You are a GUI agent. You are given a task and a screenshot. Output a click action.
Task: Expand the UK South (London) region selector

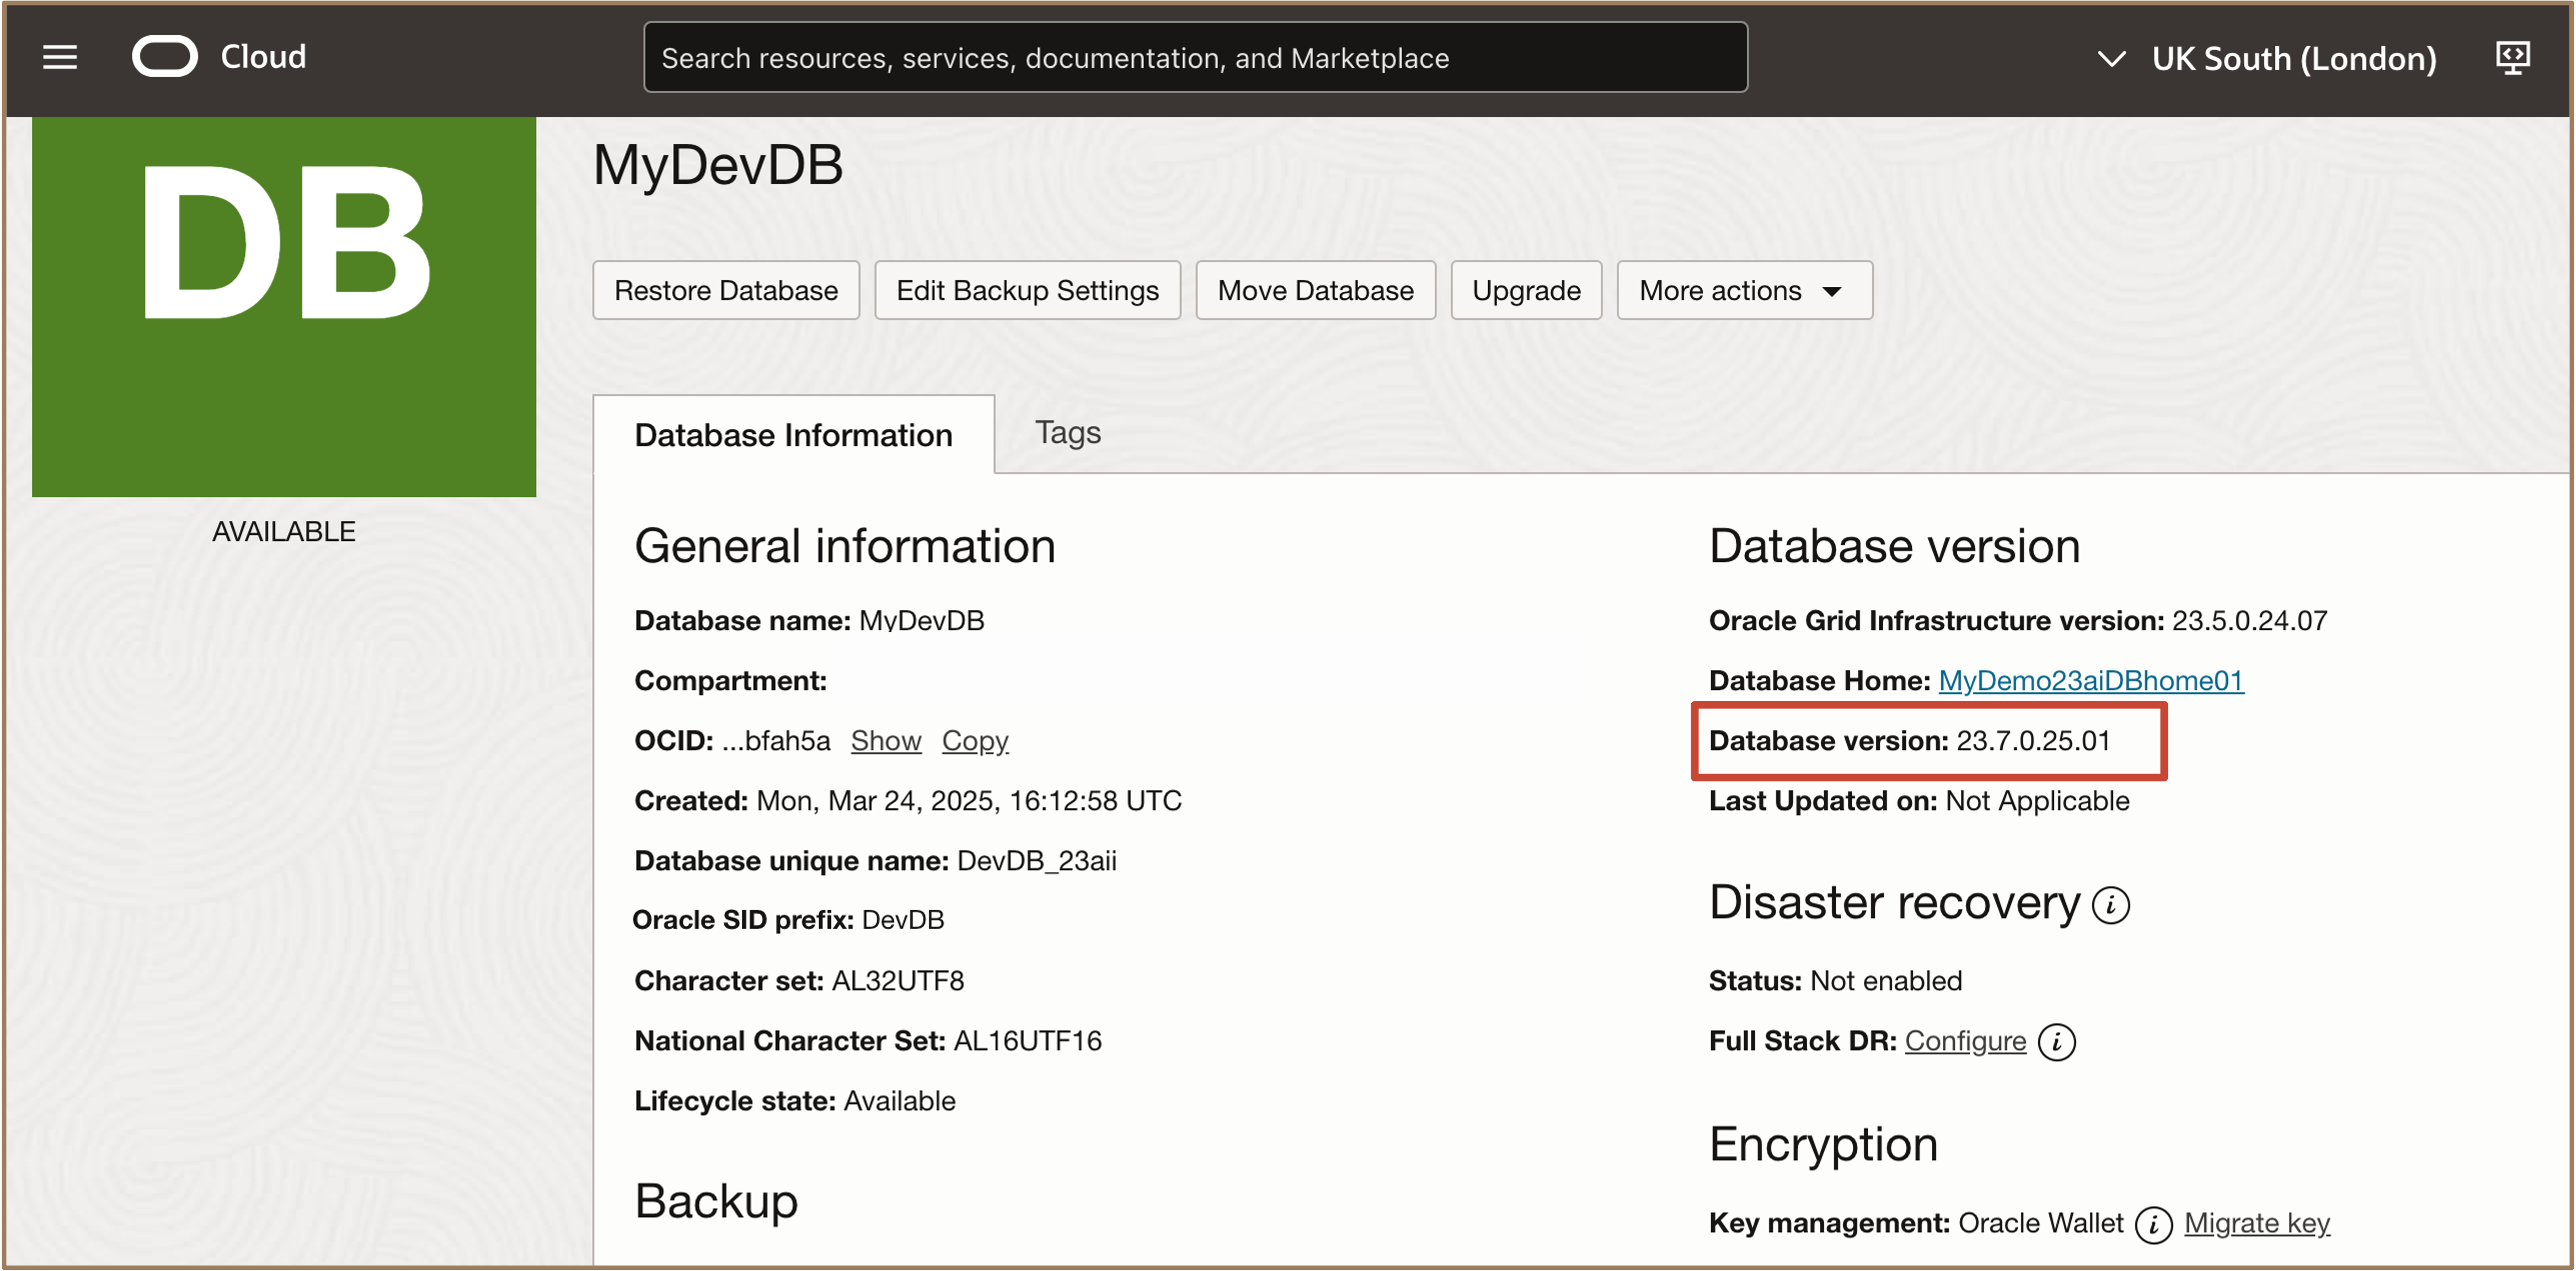(2293, 58)
